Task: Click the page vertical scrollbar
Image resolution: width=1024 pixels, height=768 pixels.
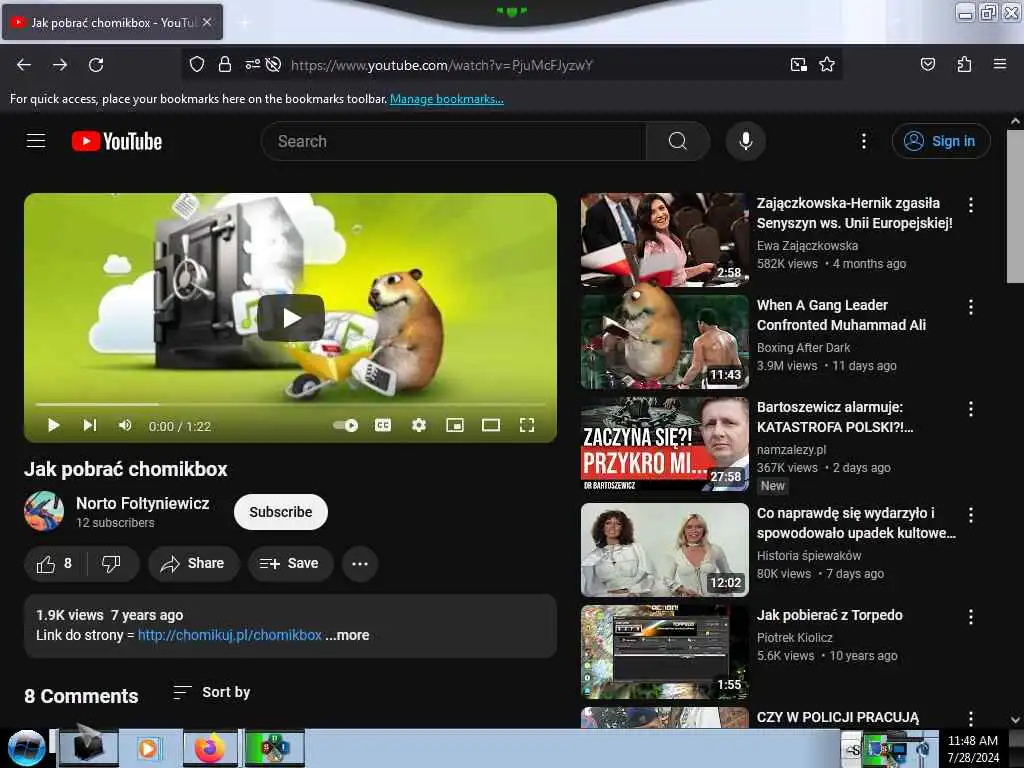Action: coord(1015,206)
